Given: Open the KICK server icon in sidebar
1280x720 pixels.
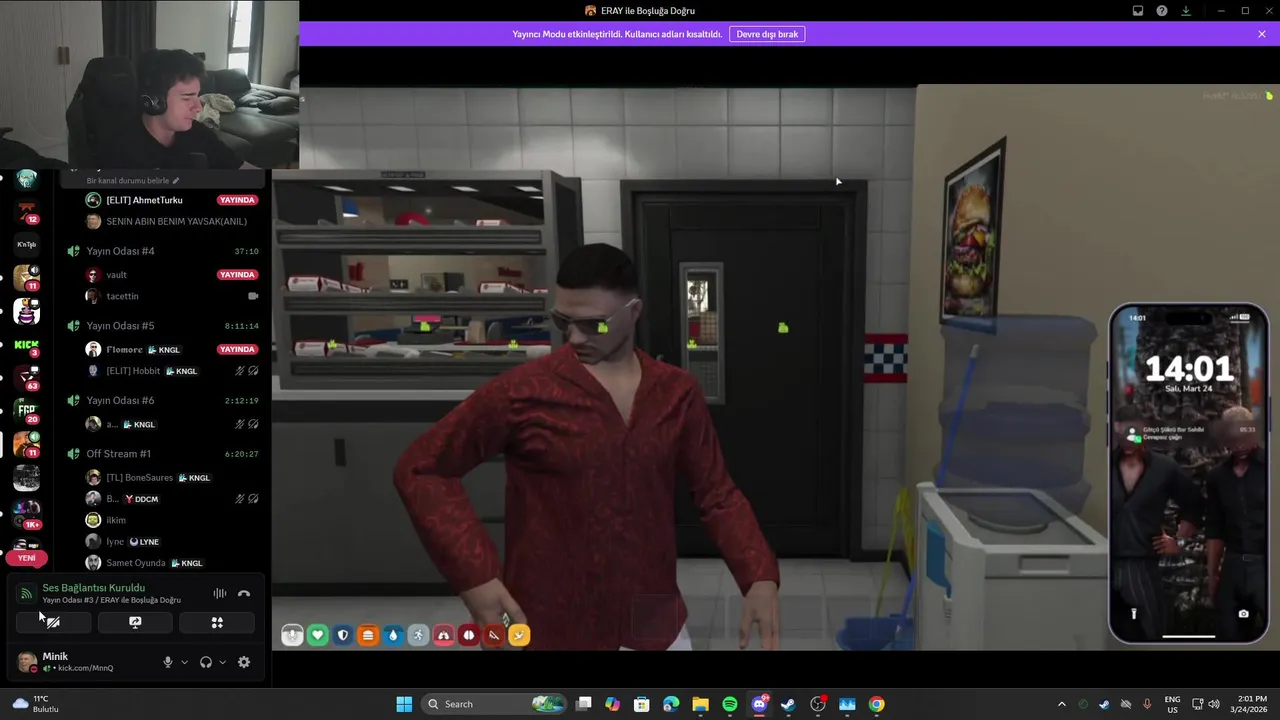Looking at the screenshot, I should pos(26,345).
